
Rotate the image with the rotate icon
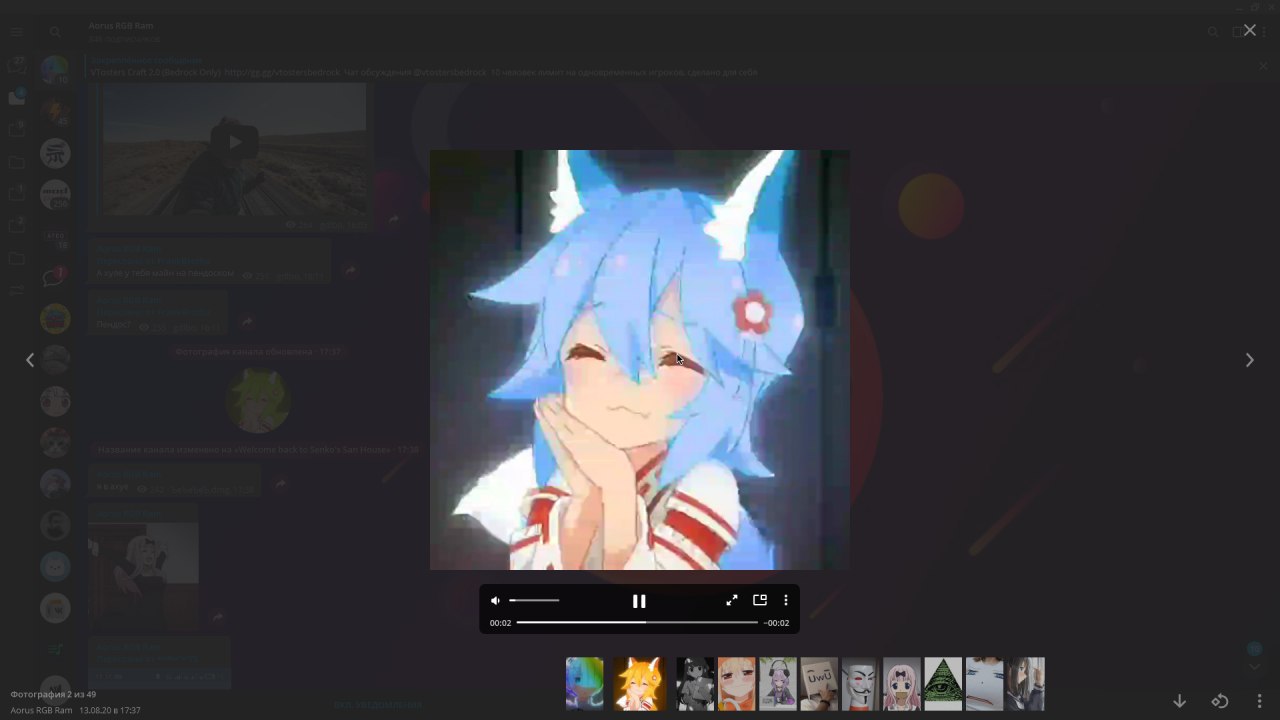[x=1219, y=701]
